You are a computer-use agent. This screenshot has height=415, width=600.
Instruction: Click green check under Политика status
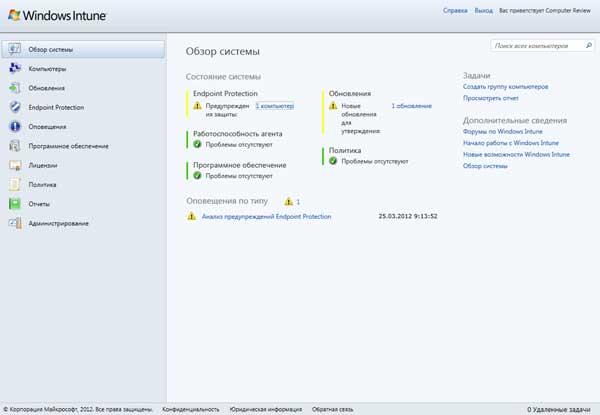pos(333,161)
